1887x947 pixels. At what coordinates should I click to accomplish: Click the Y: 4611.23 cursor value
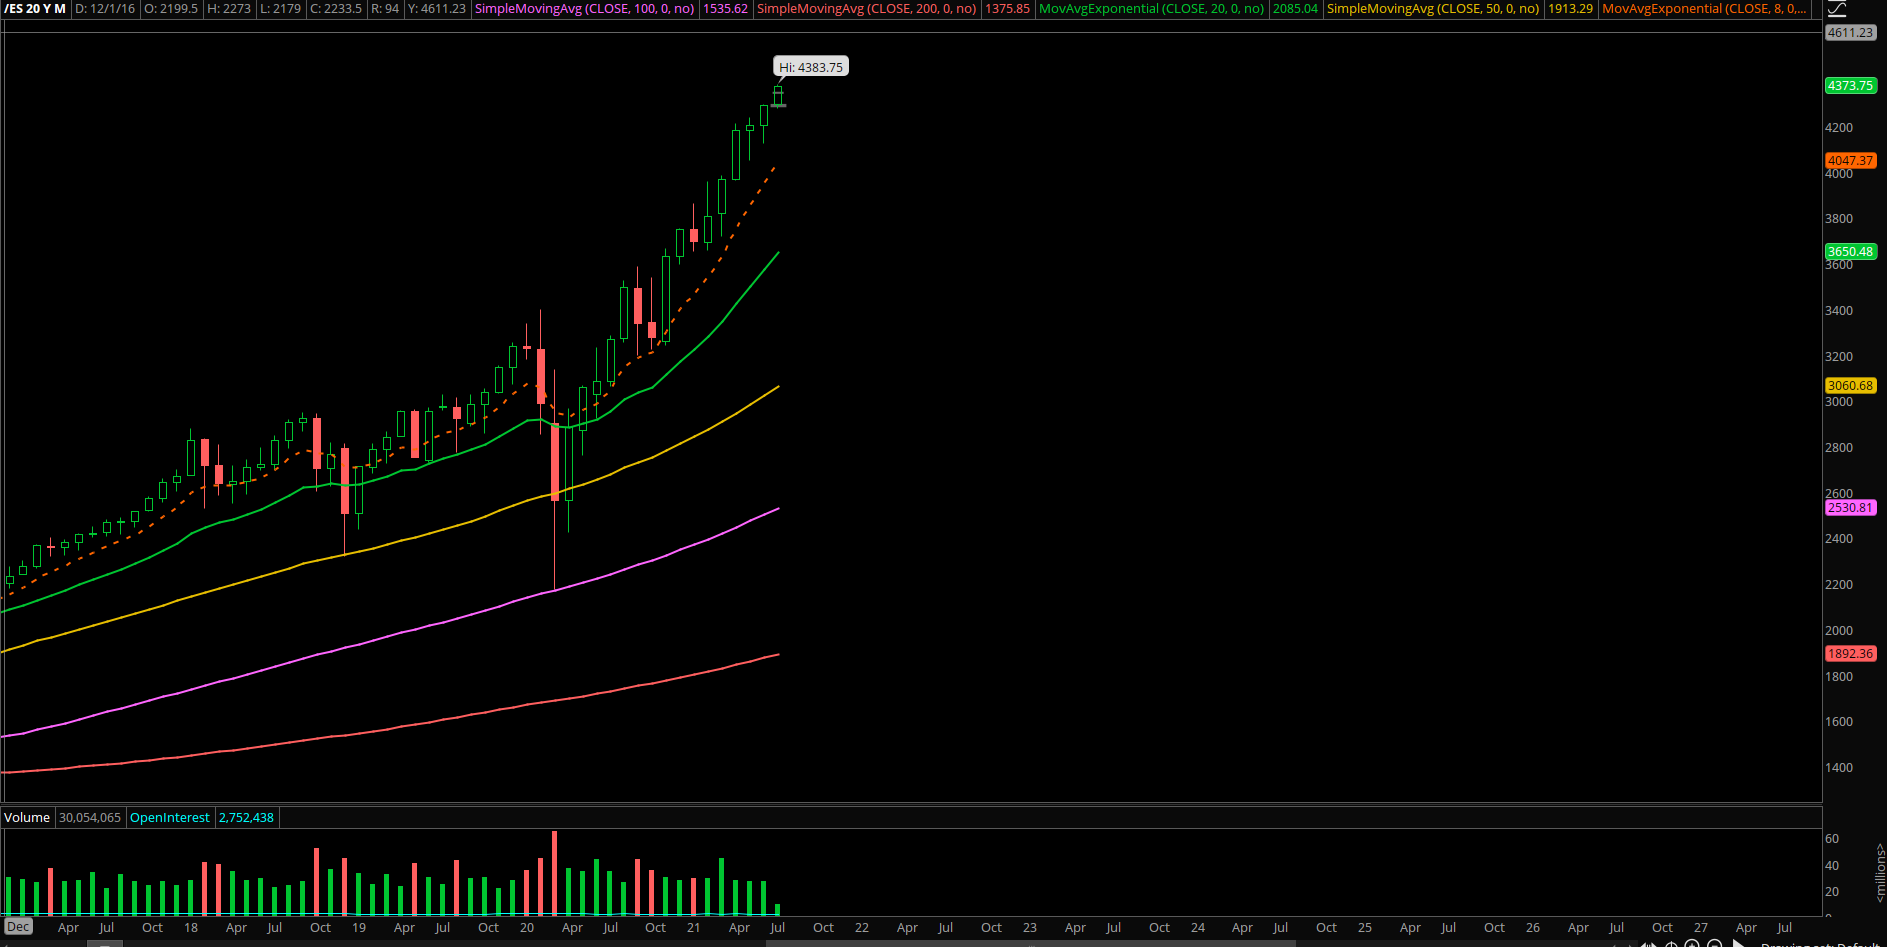[436, 8]
